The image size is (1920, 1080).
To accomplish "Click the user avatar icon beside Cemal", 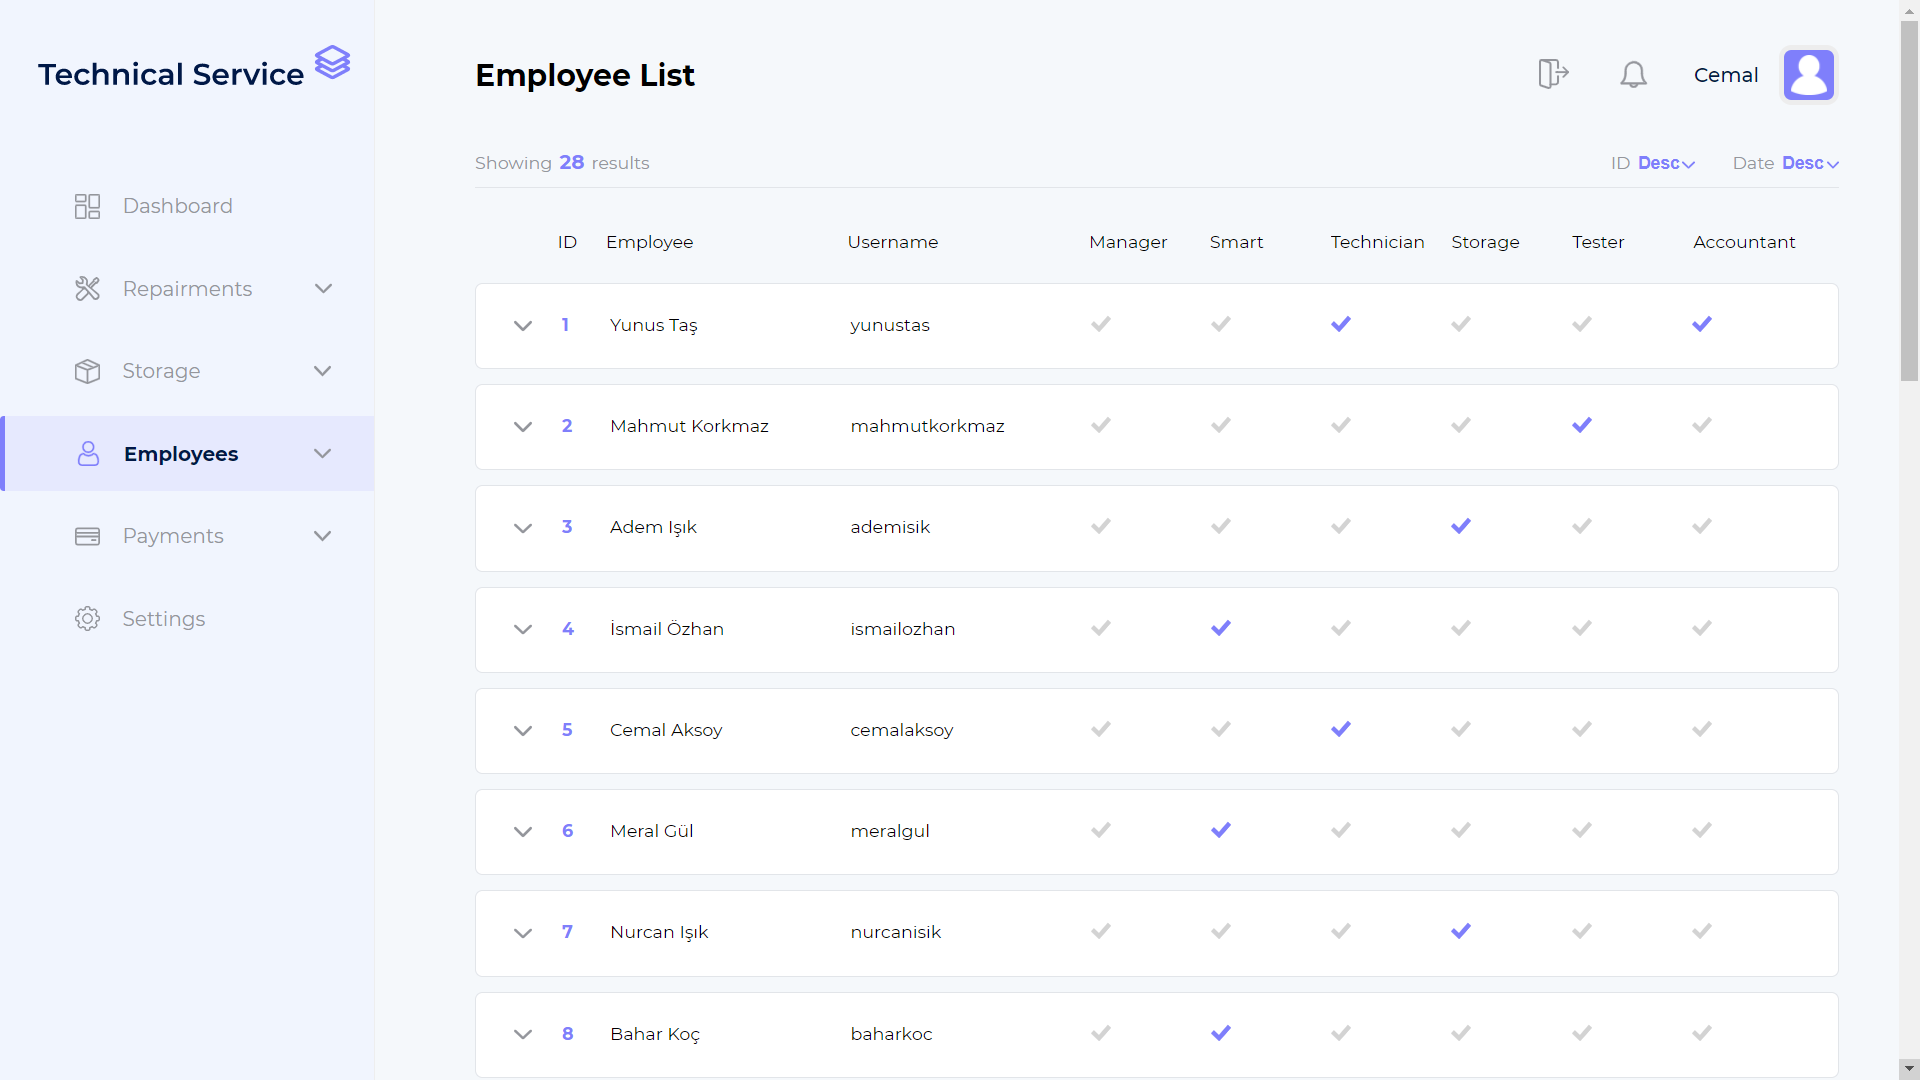I will pyautogui.click(x=1809, y=75).
